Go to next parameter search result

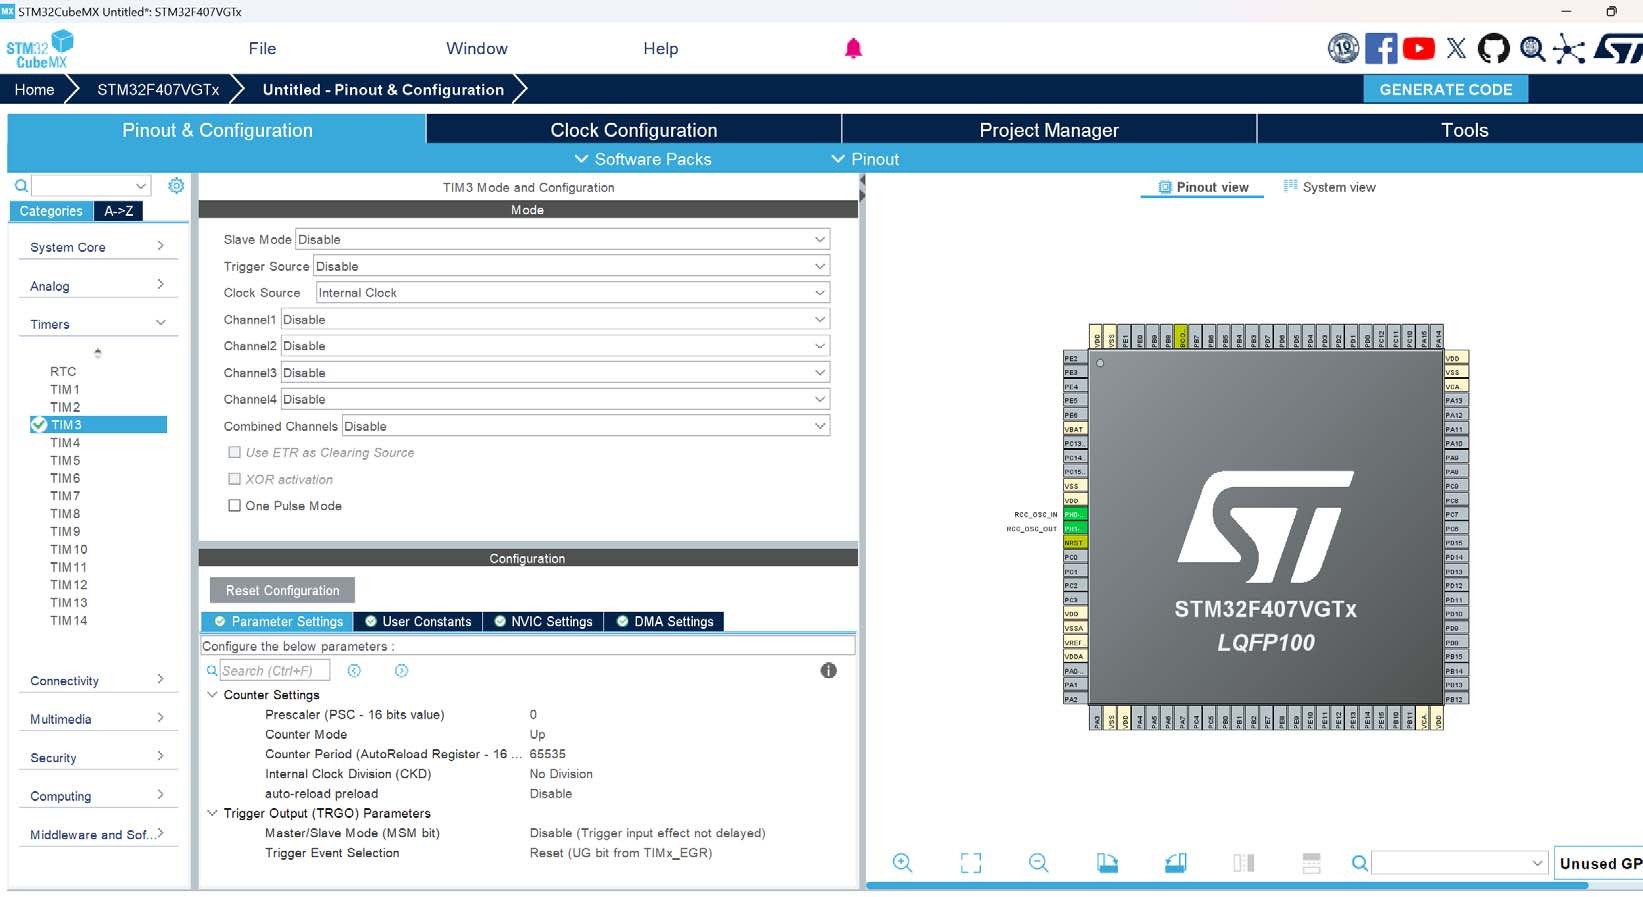point(401,671)
